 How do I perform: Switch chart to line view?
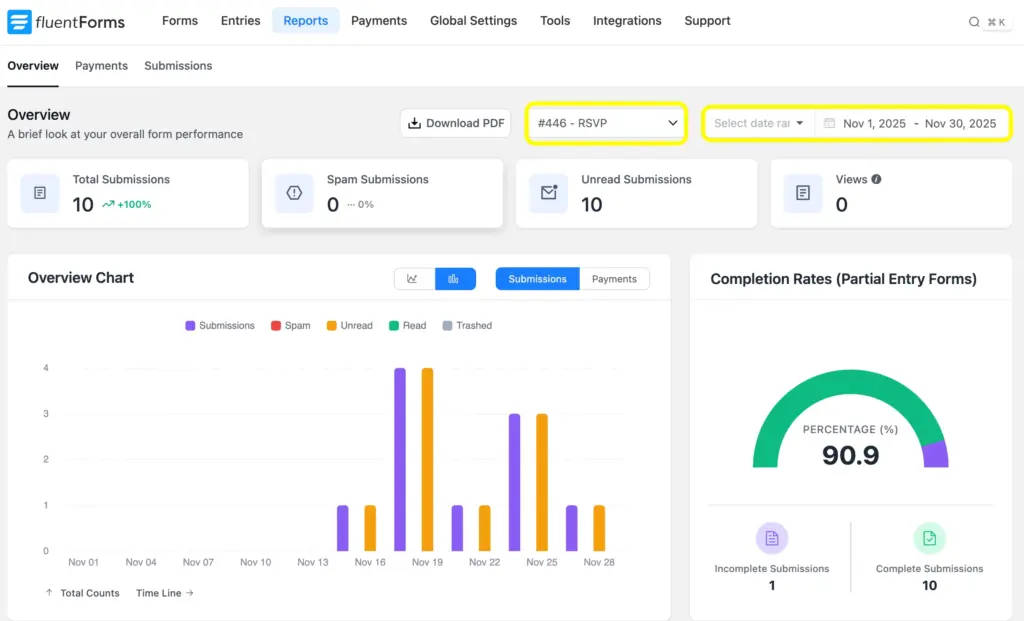(414, 278)
